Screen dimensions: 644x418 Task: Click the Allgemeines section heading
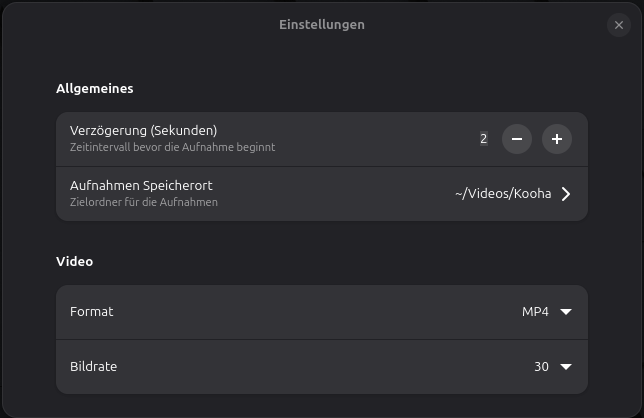pos(95,89)
